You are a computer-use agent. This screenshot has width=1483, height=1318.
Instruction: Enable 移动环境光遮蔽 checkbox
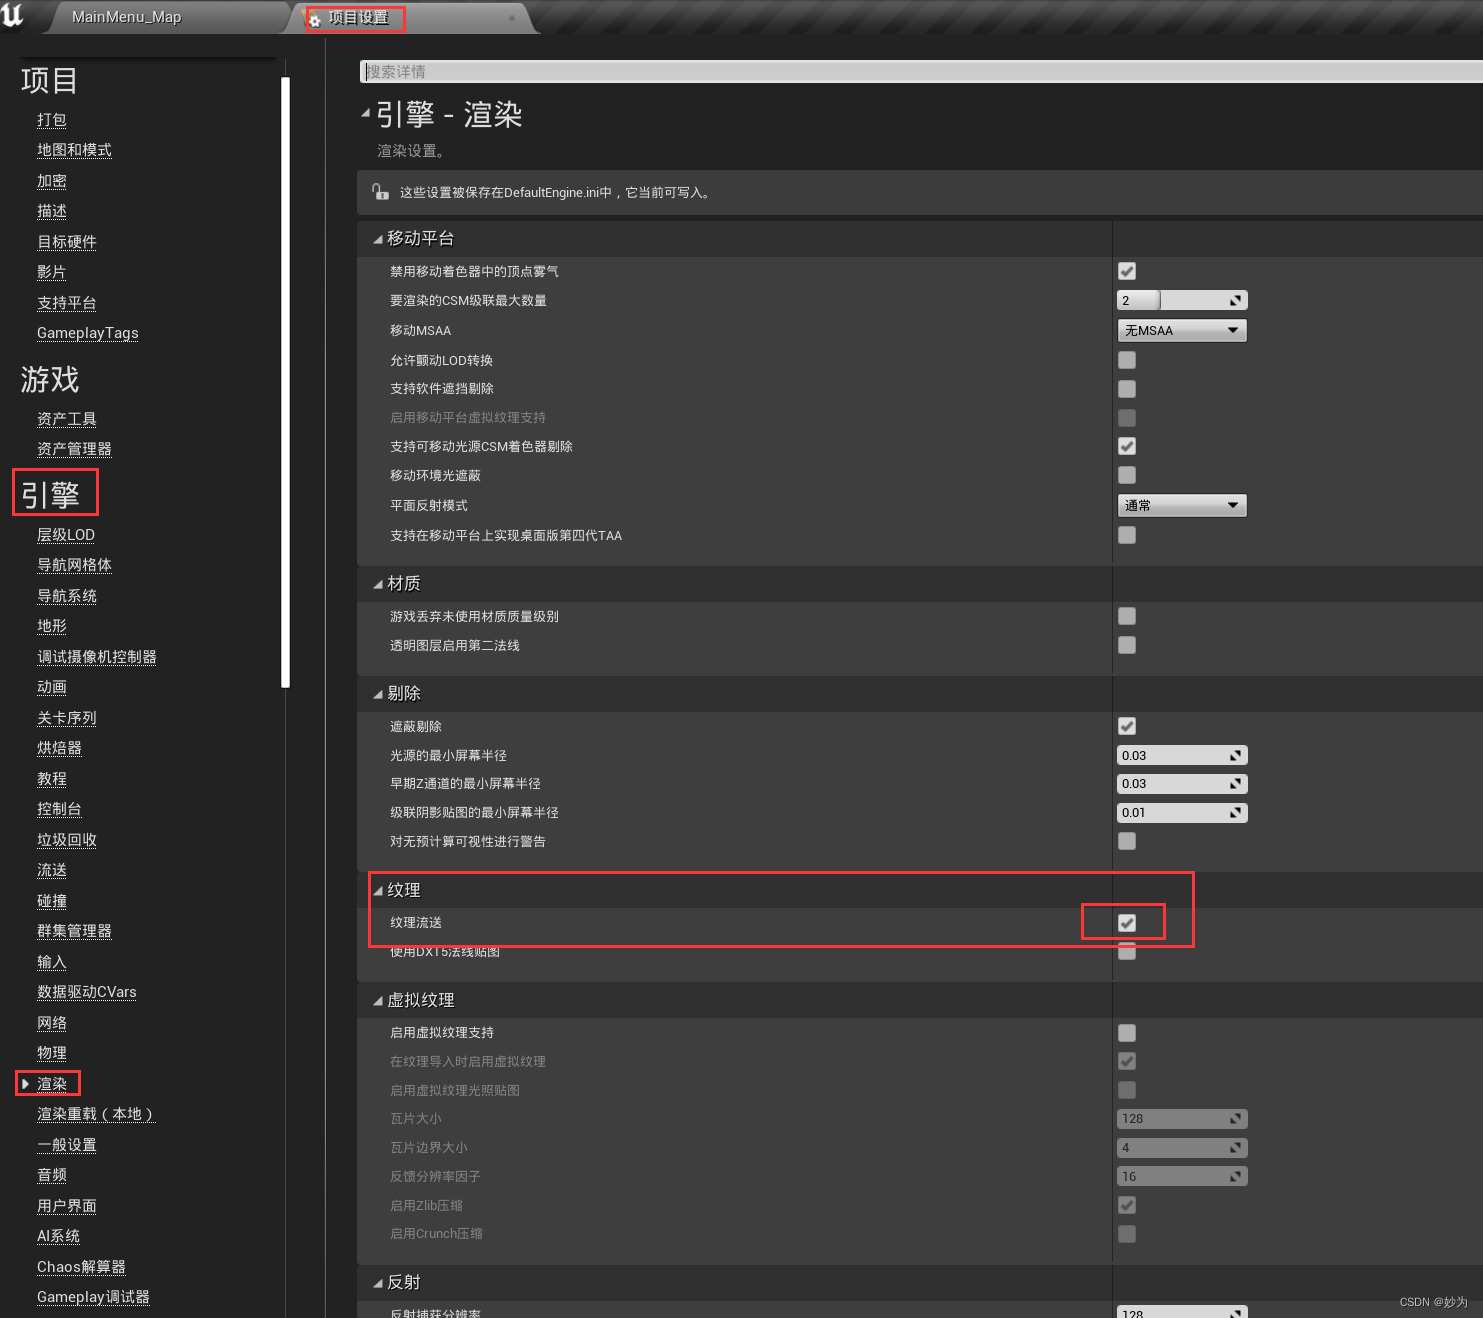[x=1127, y=475]
